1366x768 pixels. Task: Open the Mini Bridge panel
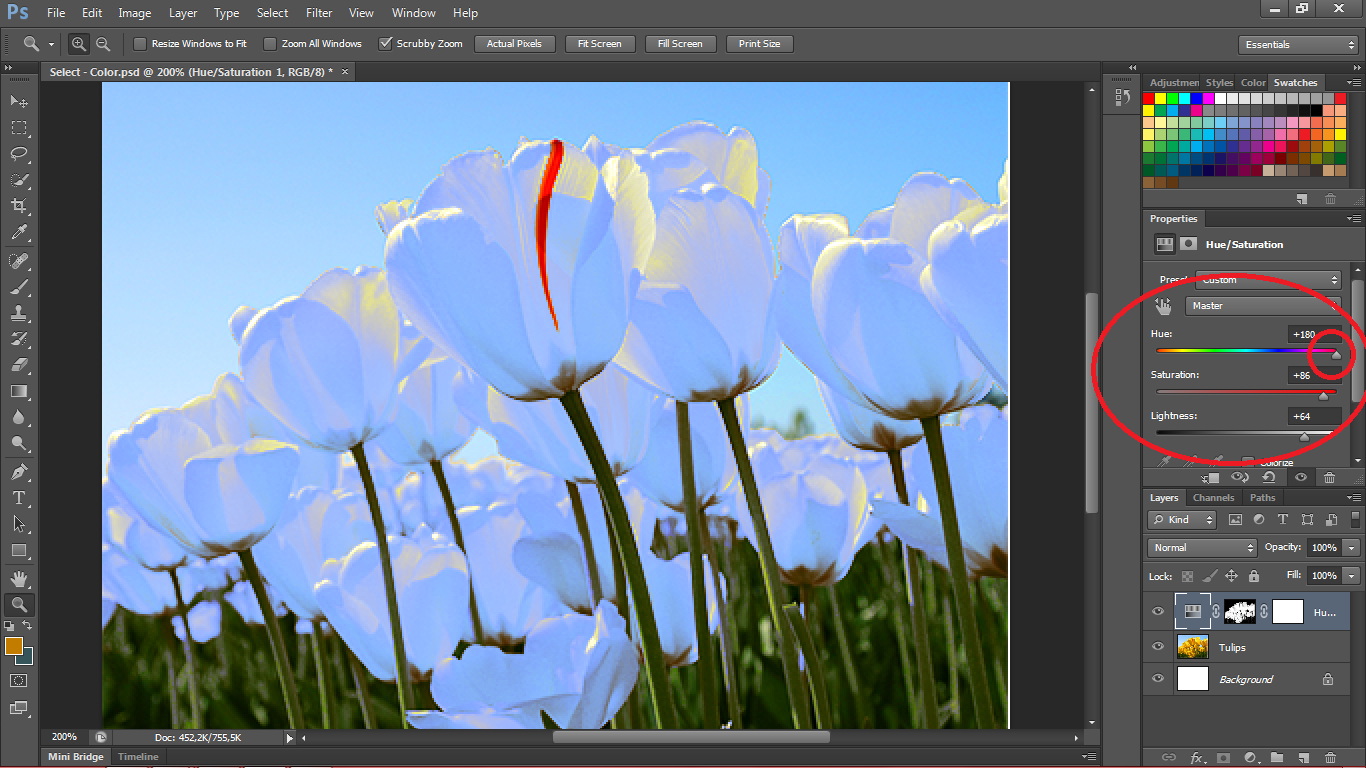(x=76, y=757)
